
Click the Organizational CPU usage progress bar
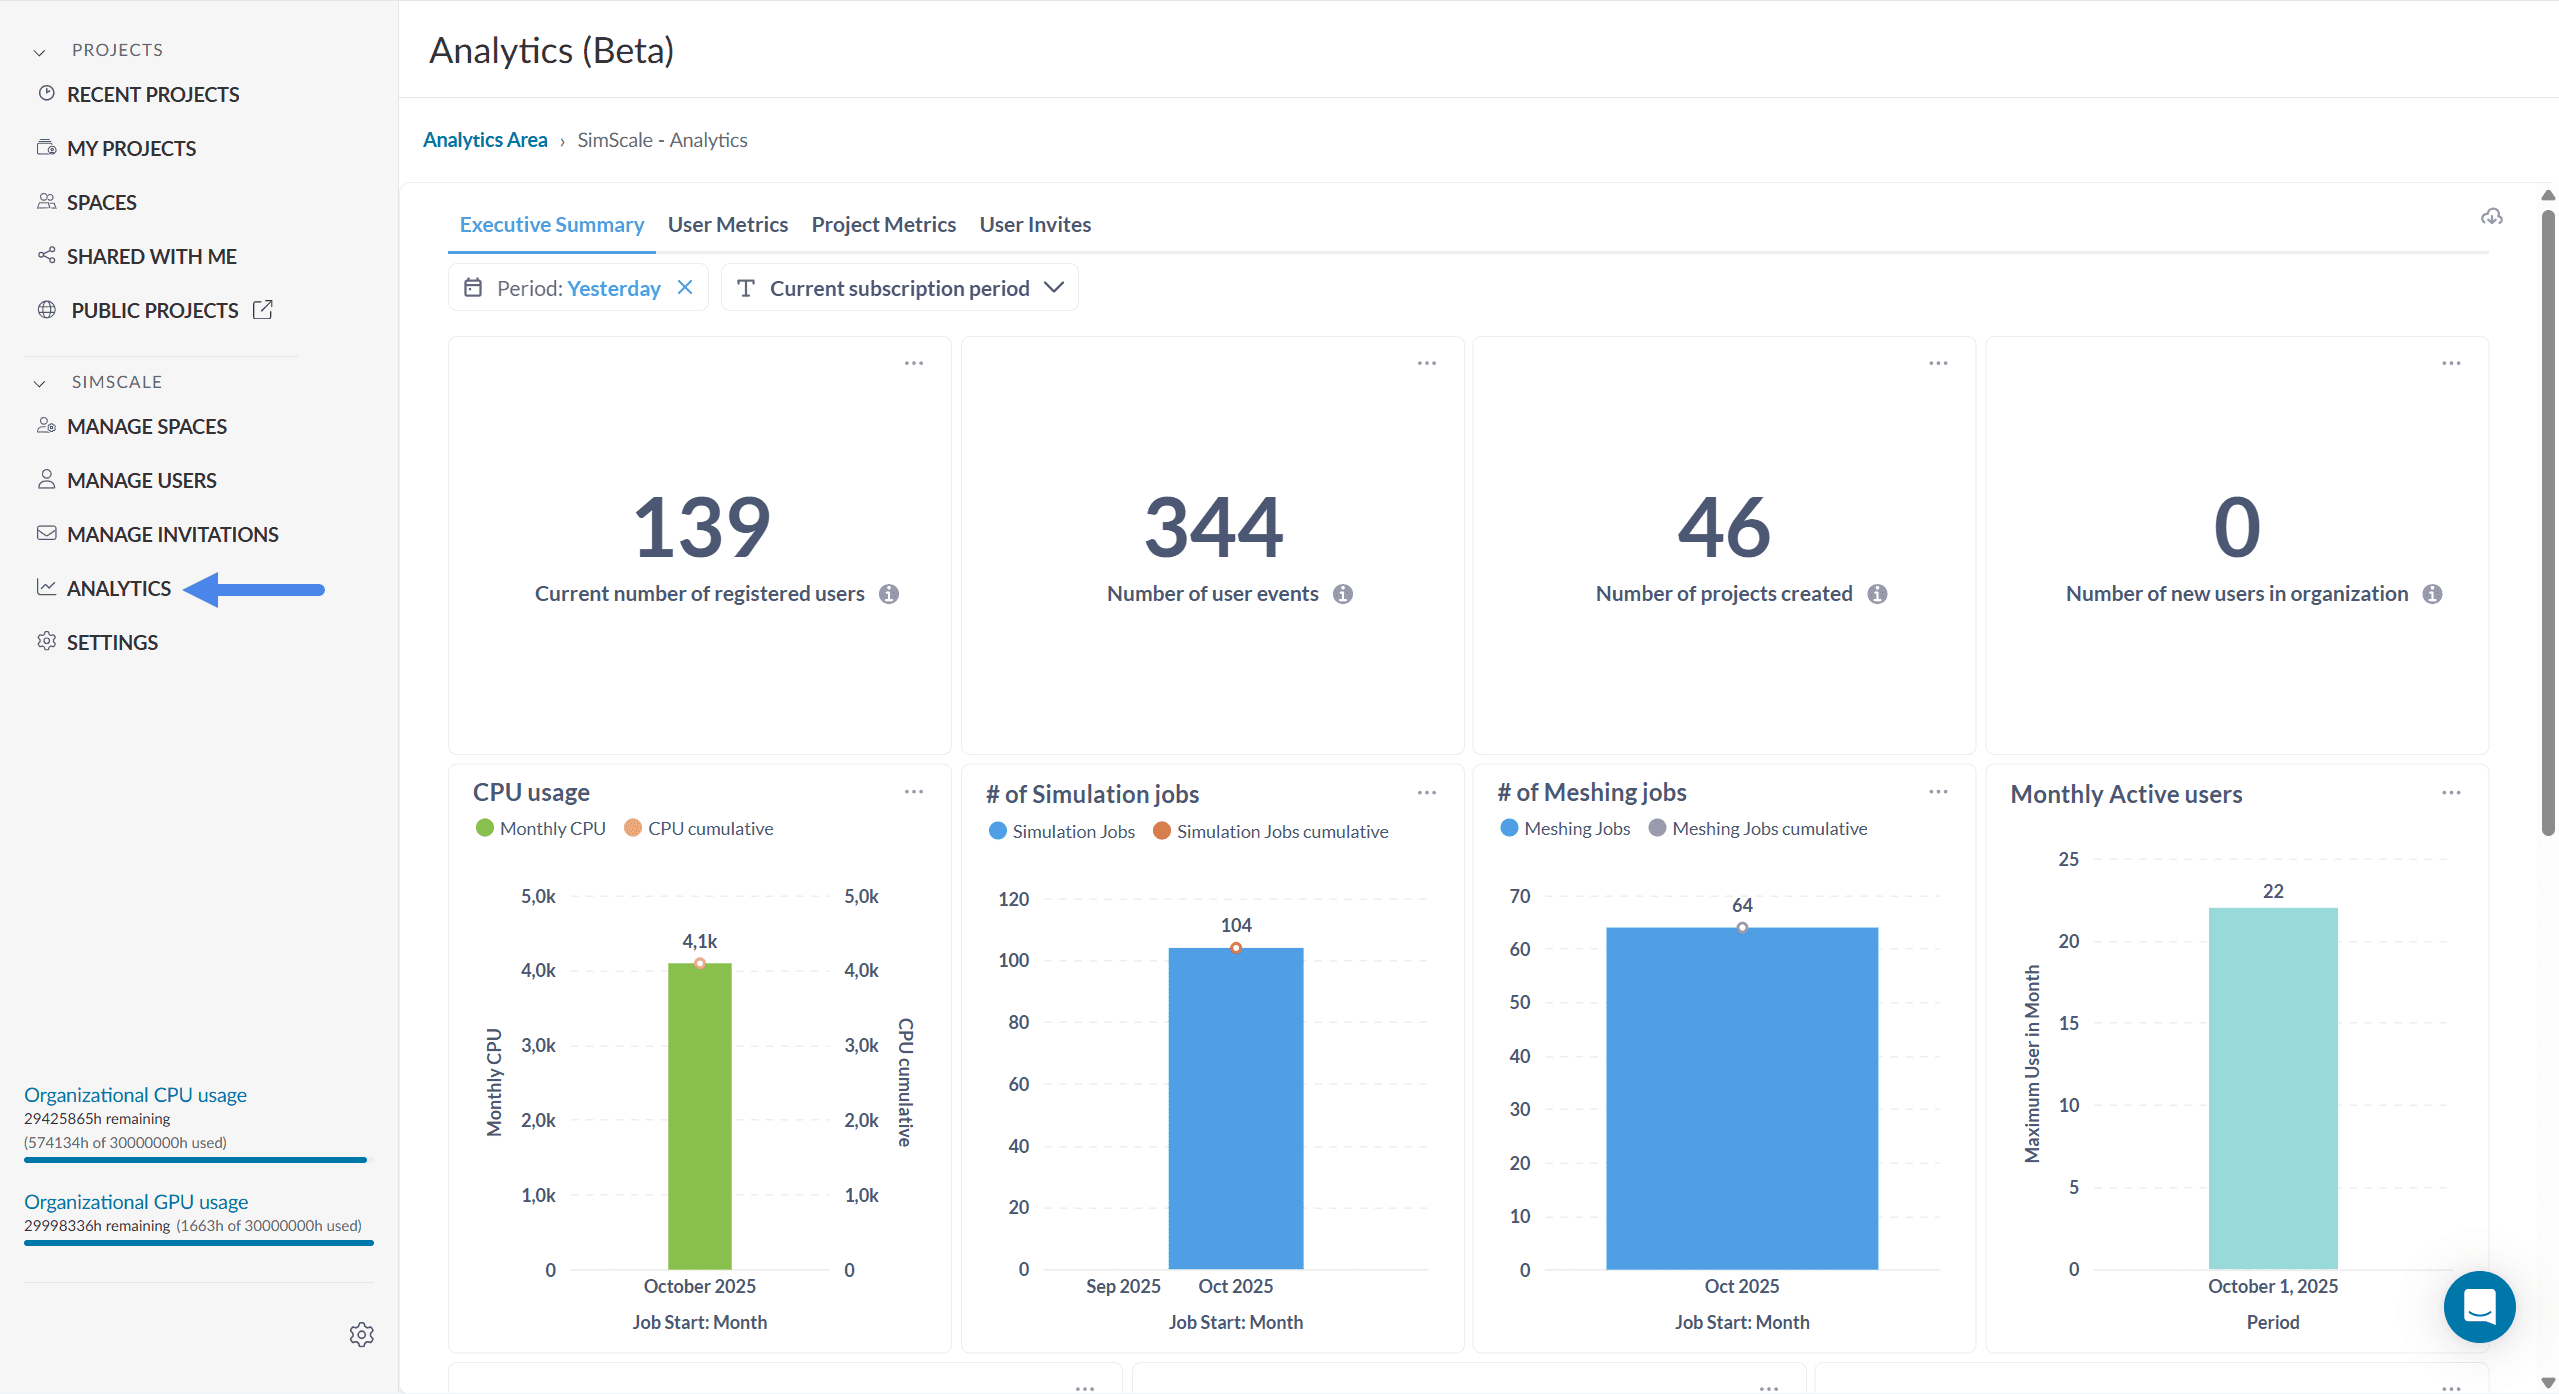pos(196,1160)
